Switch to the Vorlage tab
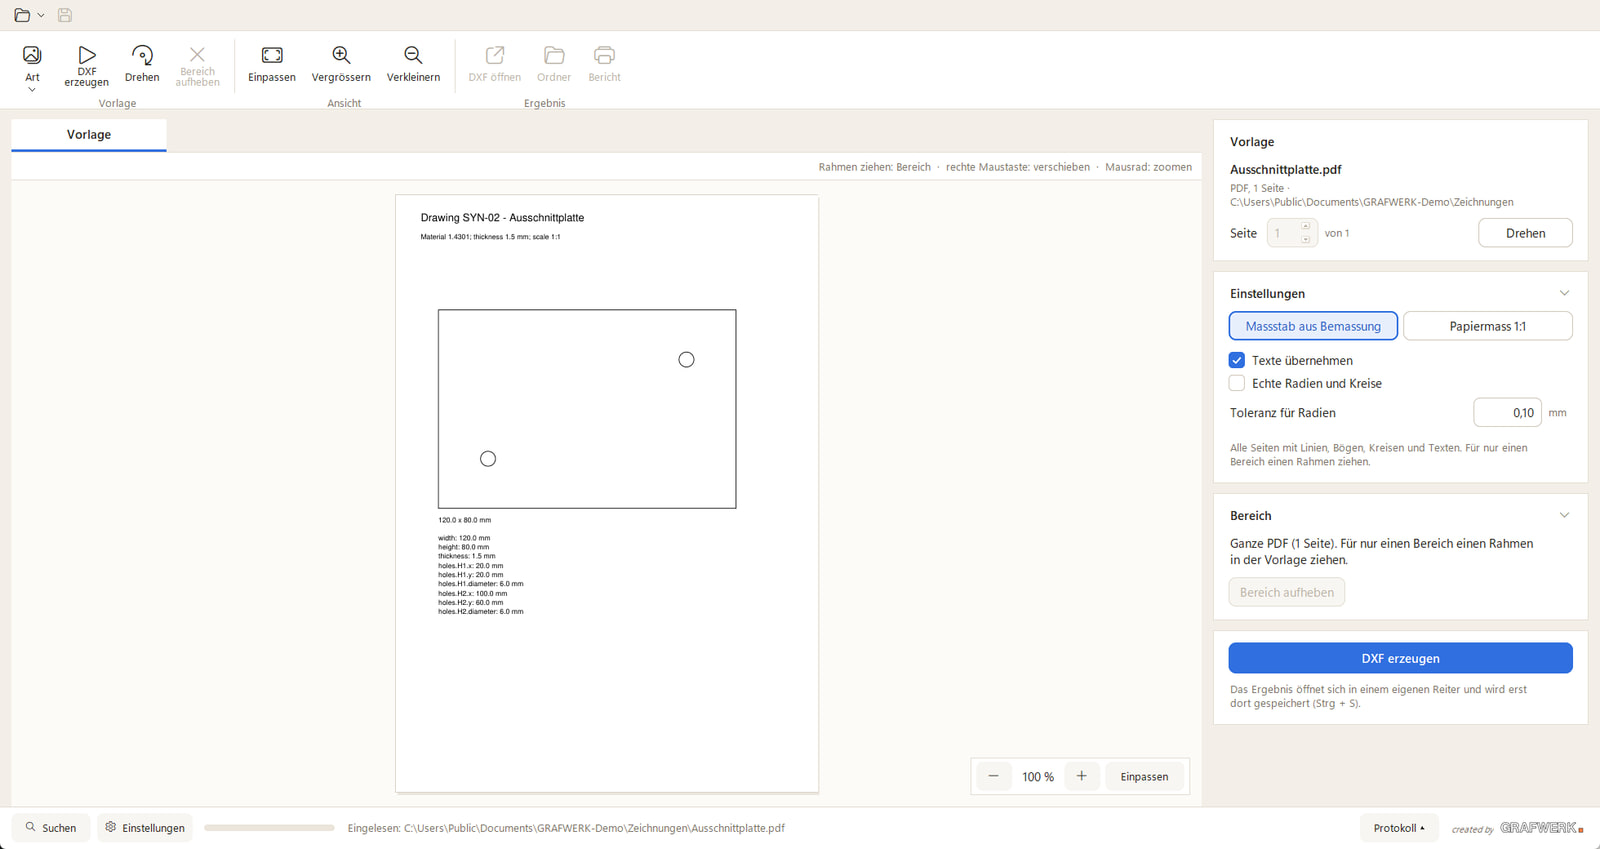Viewport: 1600px width, 849px height. (x=89, y=135)
